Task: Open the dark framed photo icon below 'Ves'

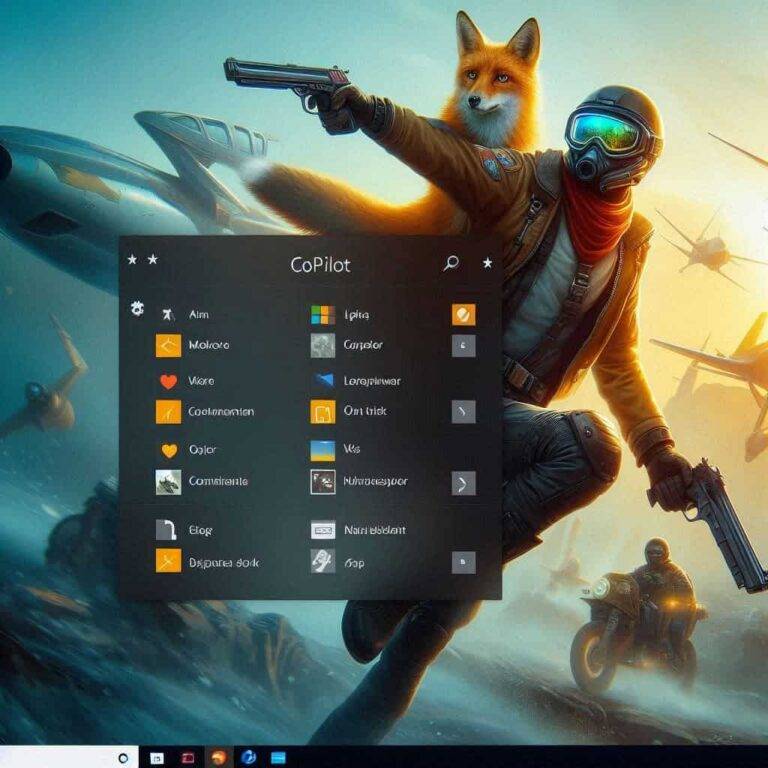Action: tap(323, 482)
